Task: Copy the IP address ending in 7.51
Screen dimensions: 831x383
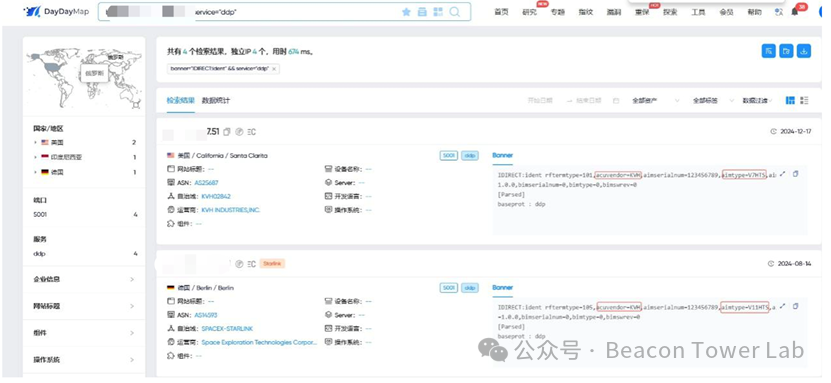Action: pos(227,131)
